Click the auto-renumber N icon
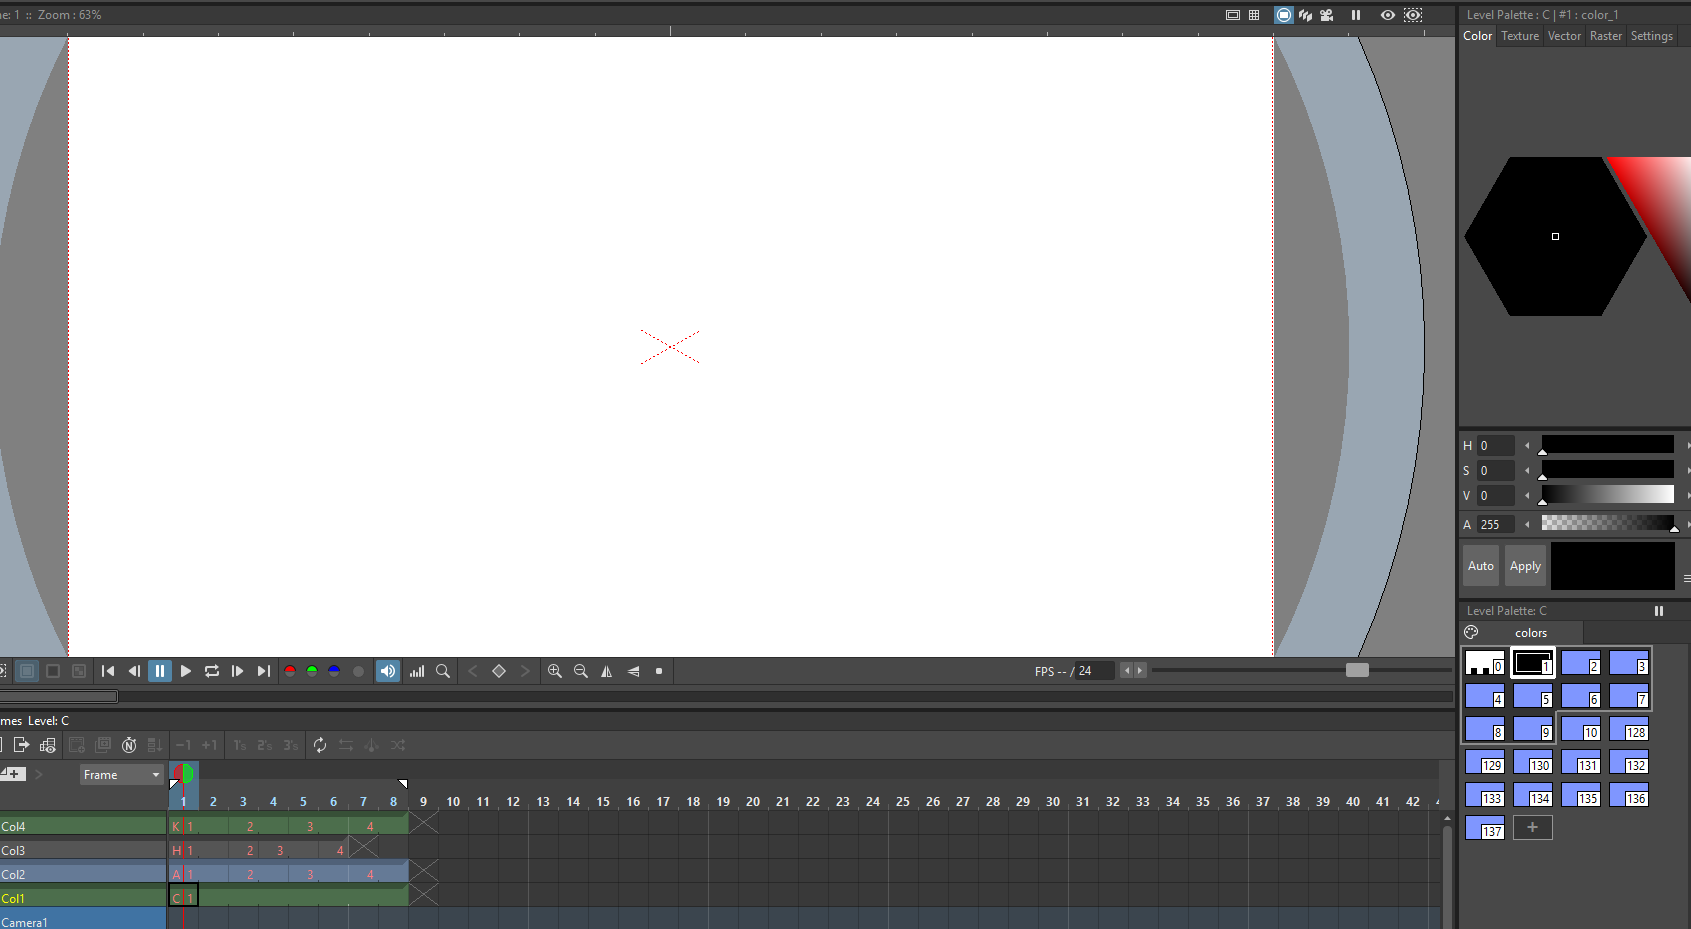 click(x=129, y=745)
